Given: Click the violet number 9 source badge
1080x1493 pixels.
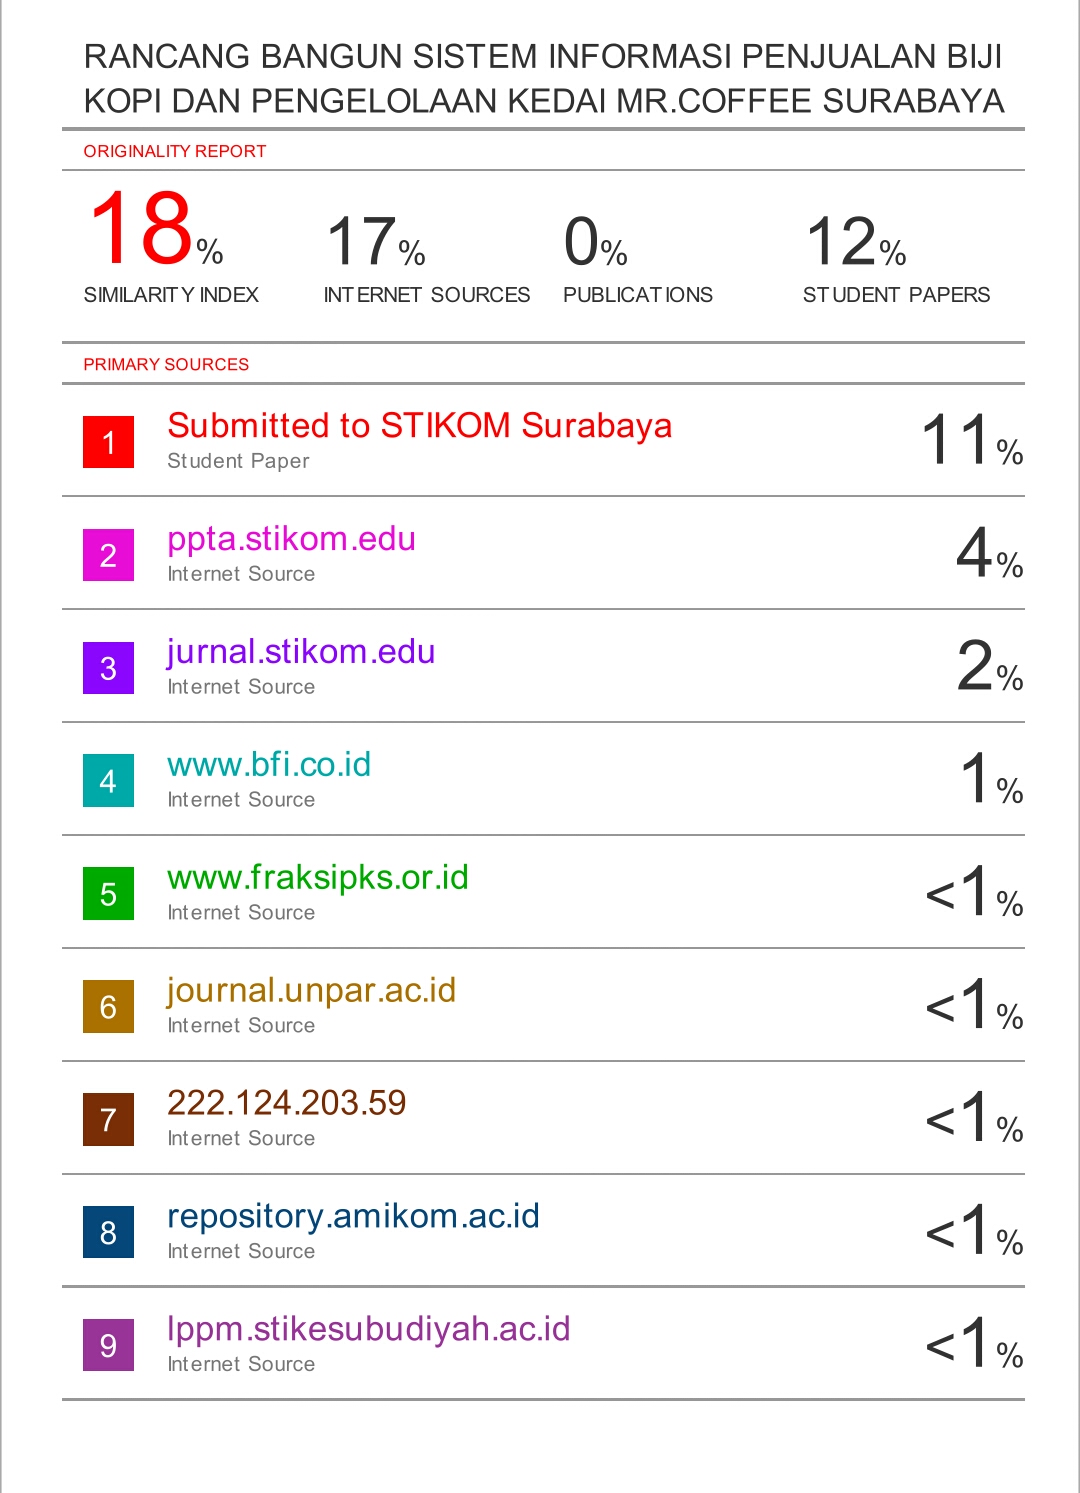Looking at the screenshot, I should click(108, 1346).
